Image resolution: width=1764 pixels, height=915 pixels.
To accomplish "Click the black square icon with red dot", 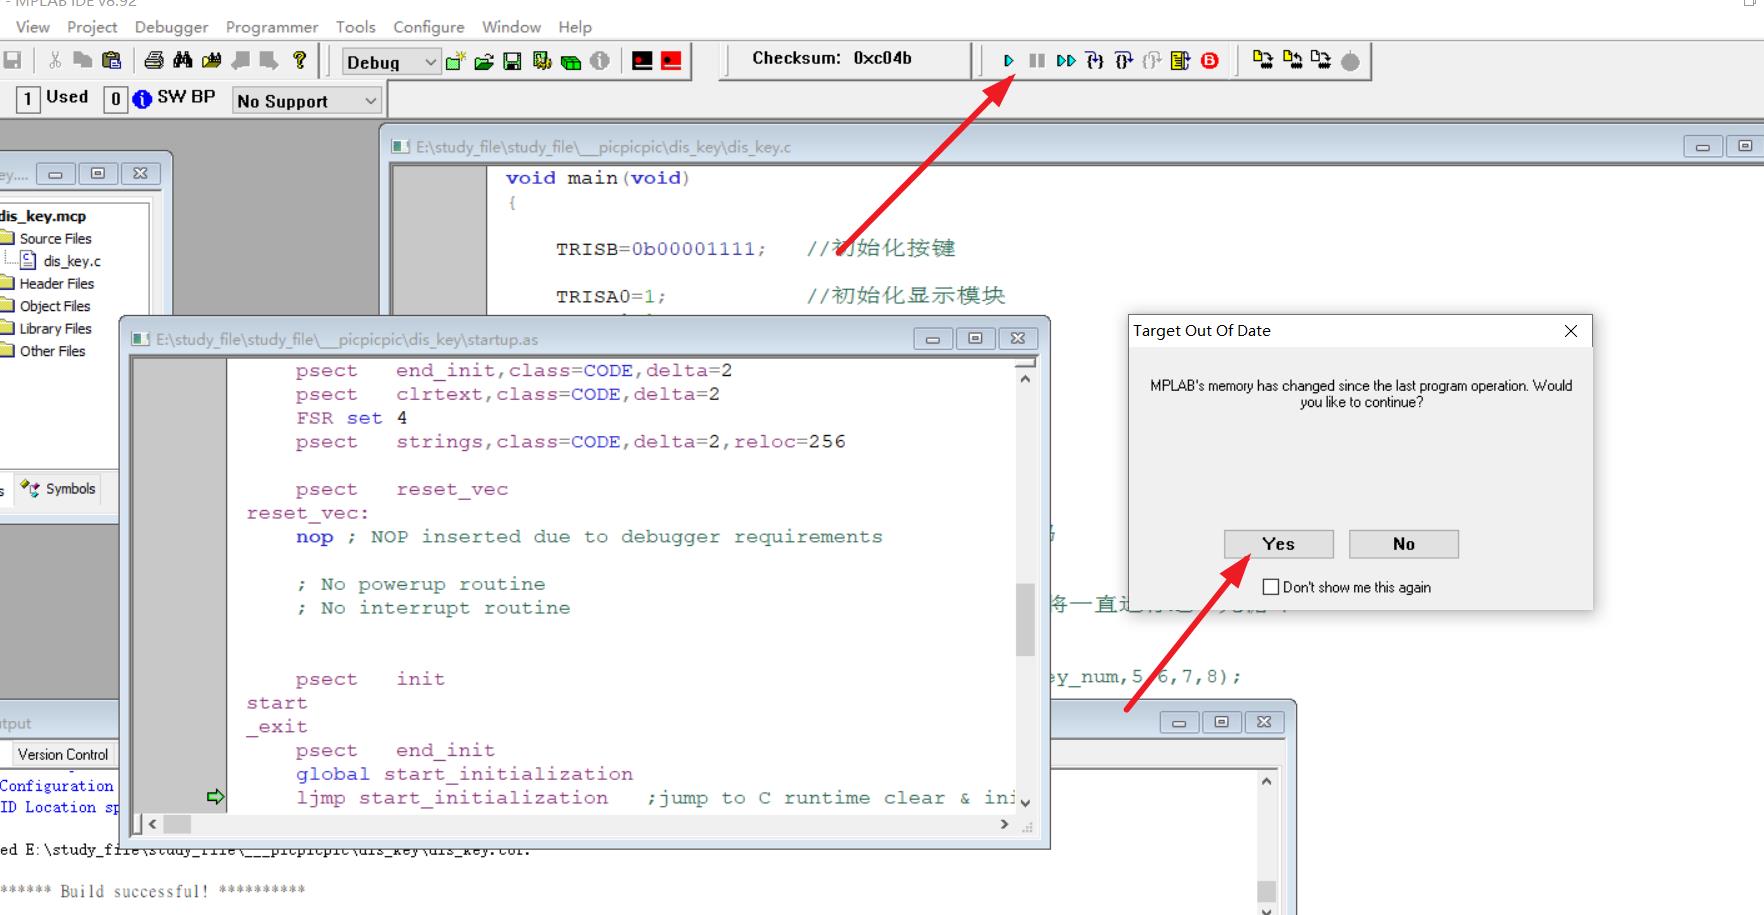I will (x=642, y=61).
